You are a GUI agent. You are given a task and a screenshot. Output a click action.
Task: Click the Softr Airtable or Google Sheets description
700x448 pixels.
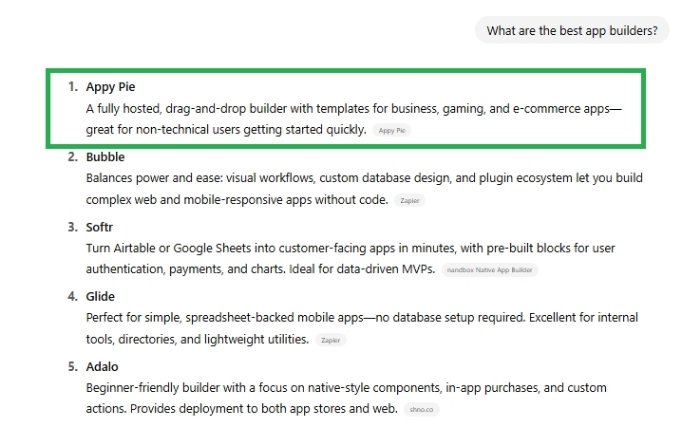(x=350, y=258)
